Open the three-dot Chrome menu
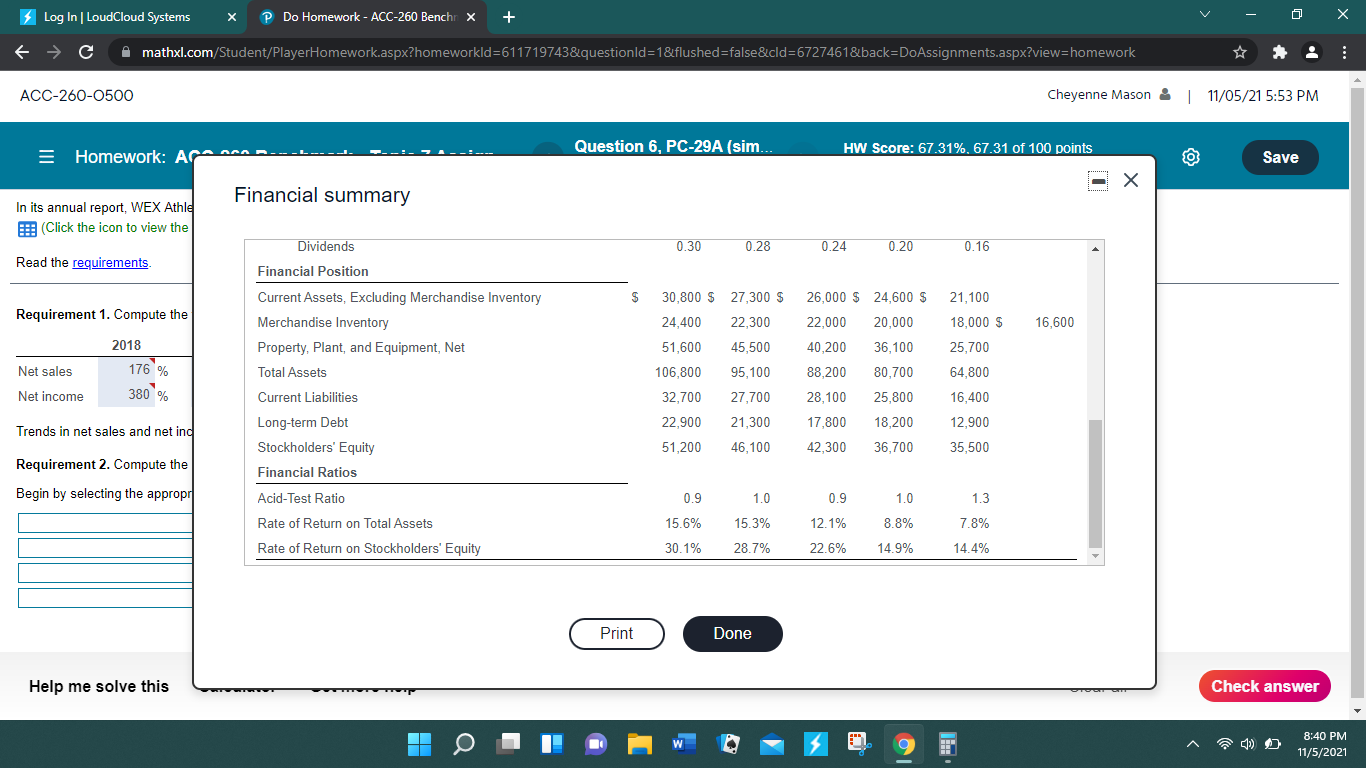 tap(1345, 52)
